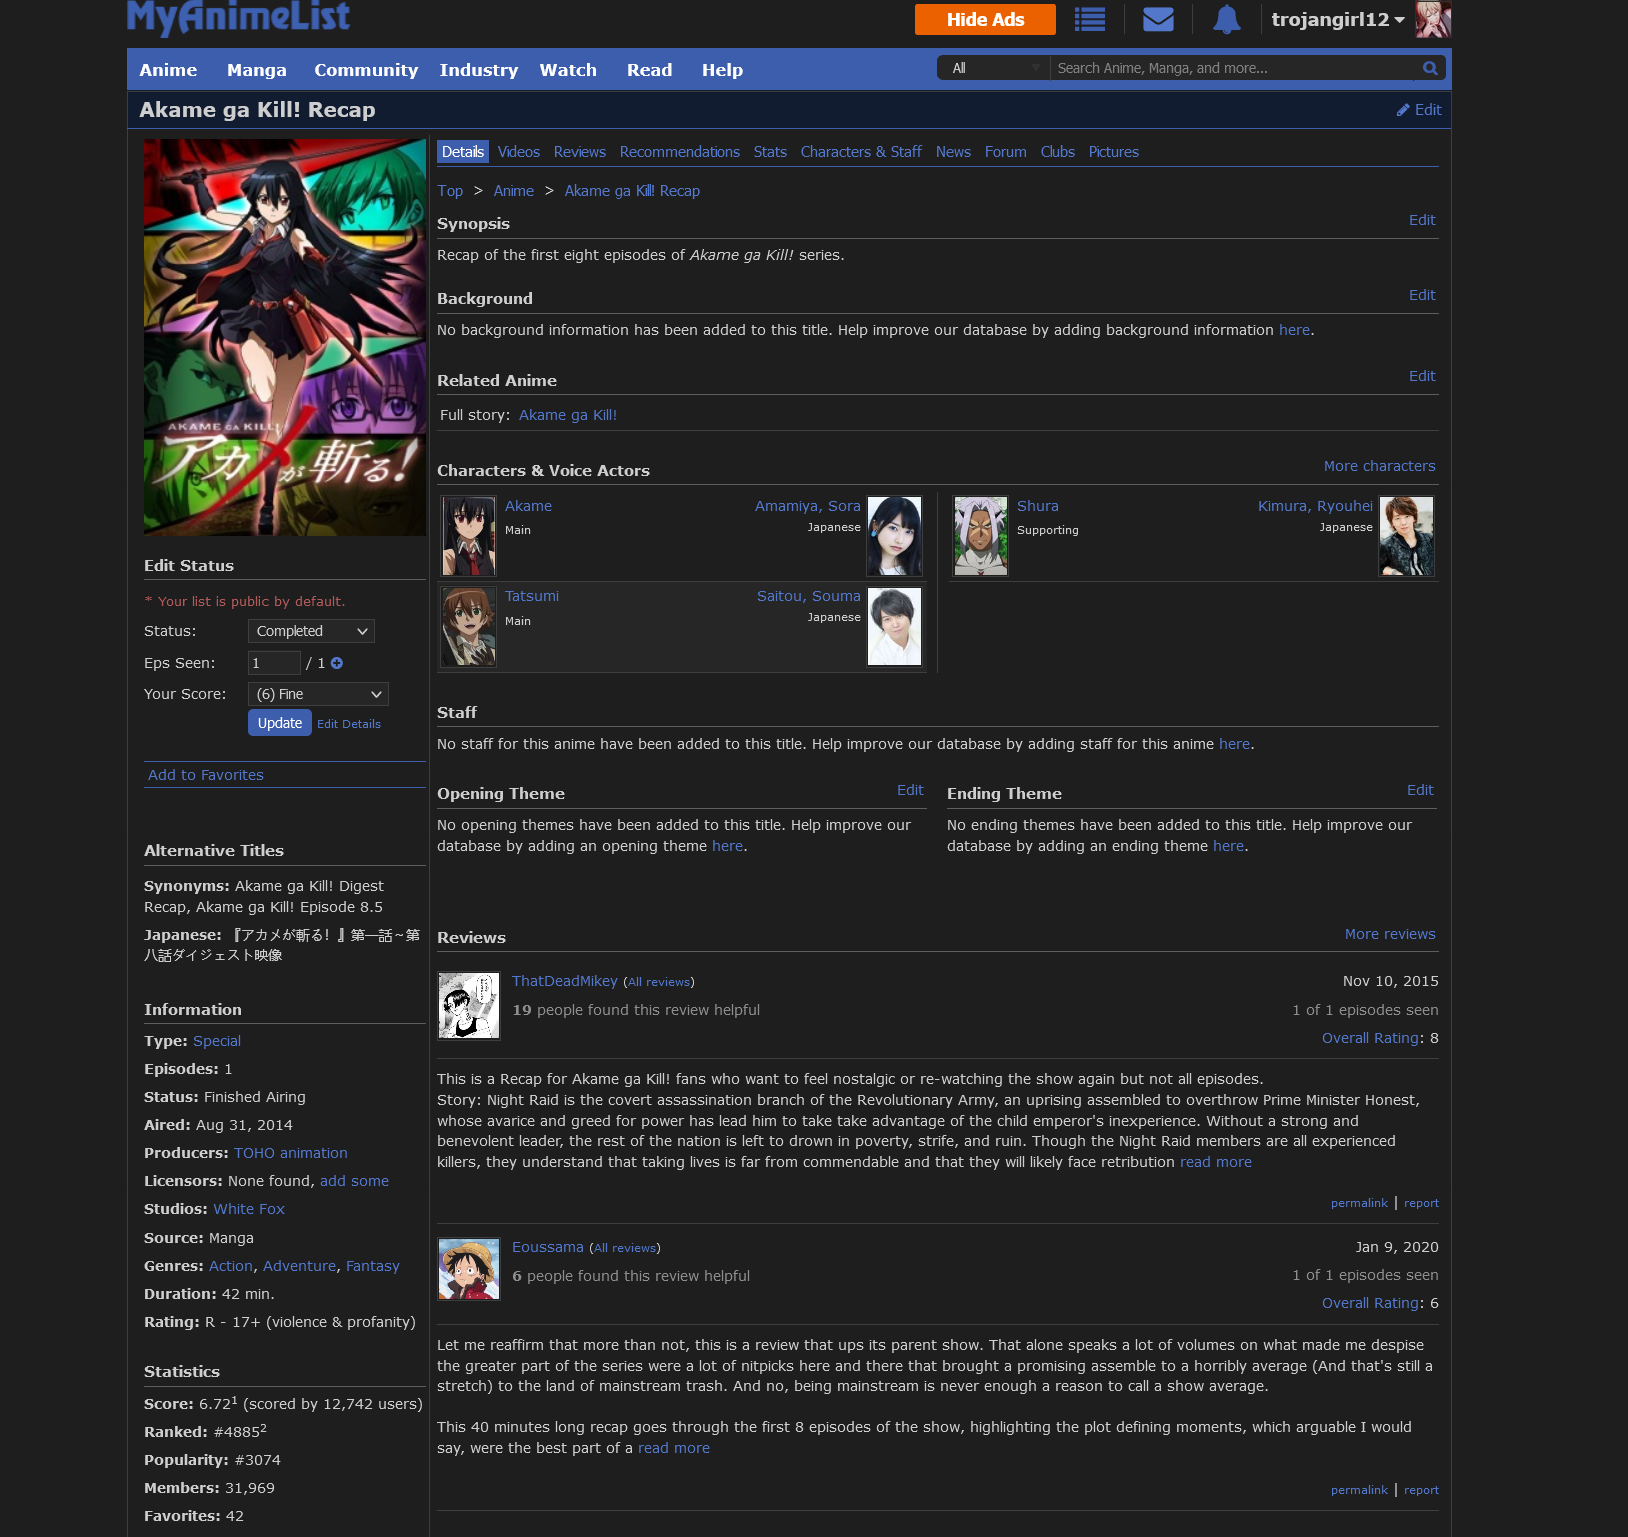Open the Your Score '(6) Fine' dropdown
This screenshot has height=1537, width=1628.
[x=318, y=694]
